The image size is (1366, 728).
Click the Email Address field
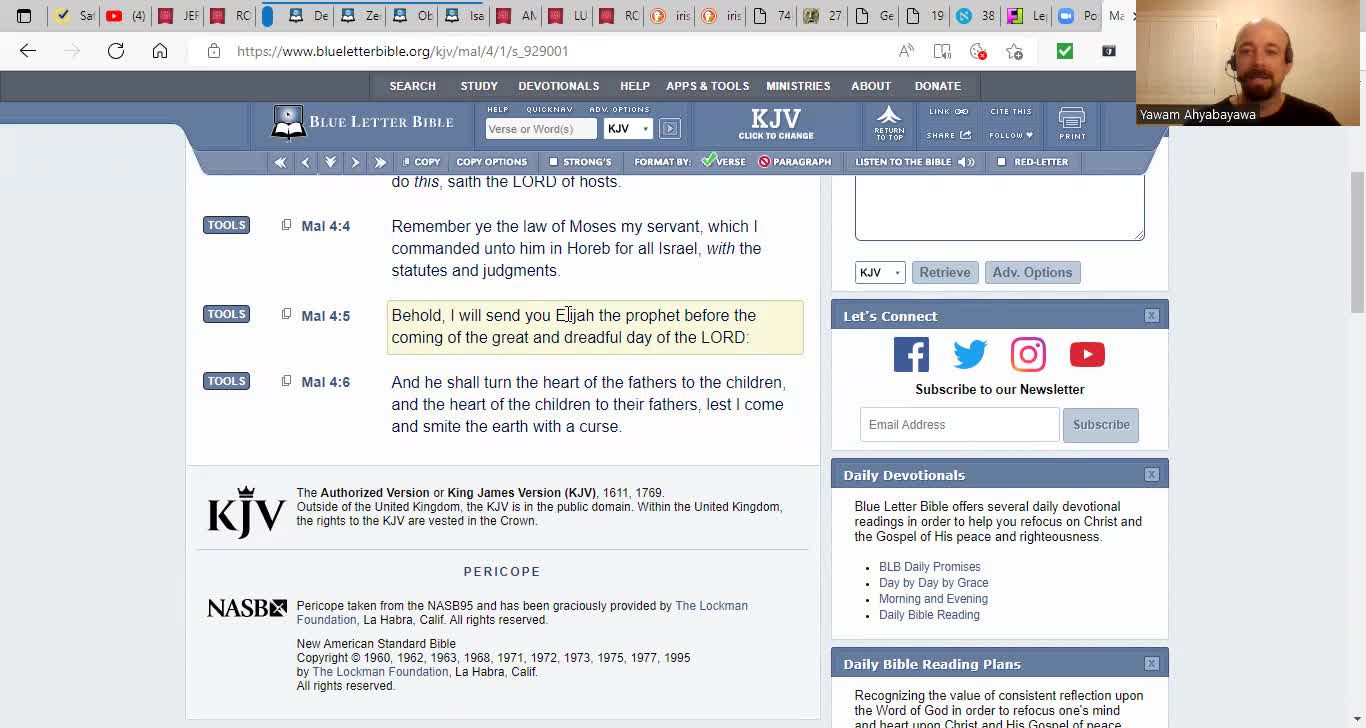pyautogui.click(x=960, y=424)
